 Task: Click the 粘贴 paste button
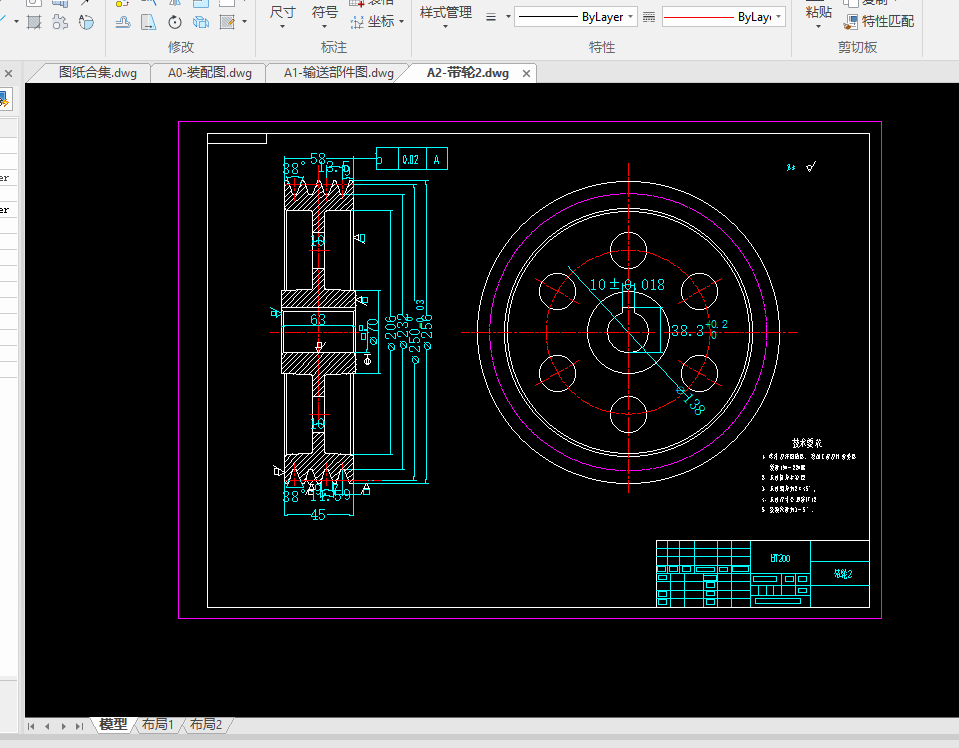(818, 12)
